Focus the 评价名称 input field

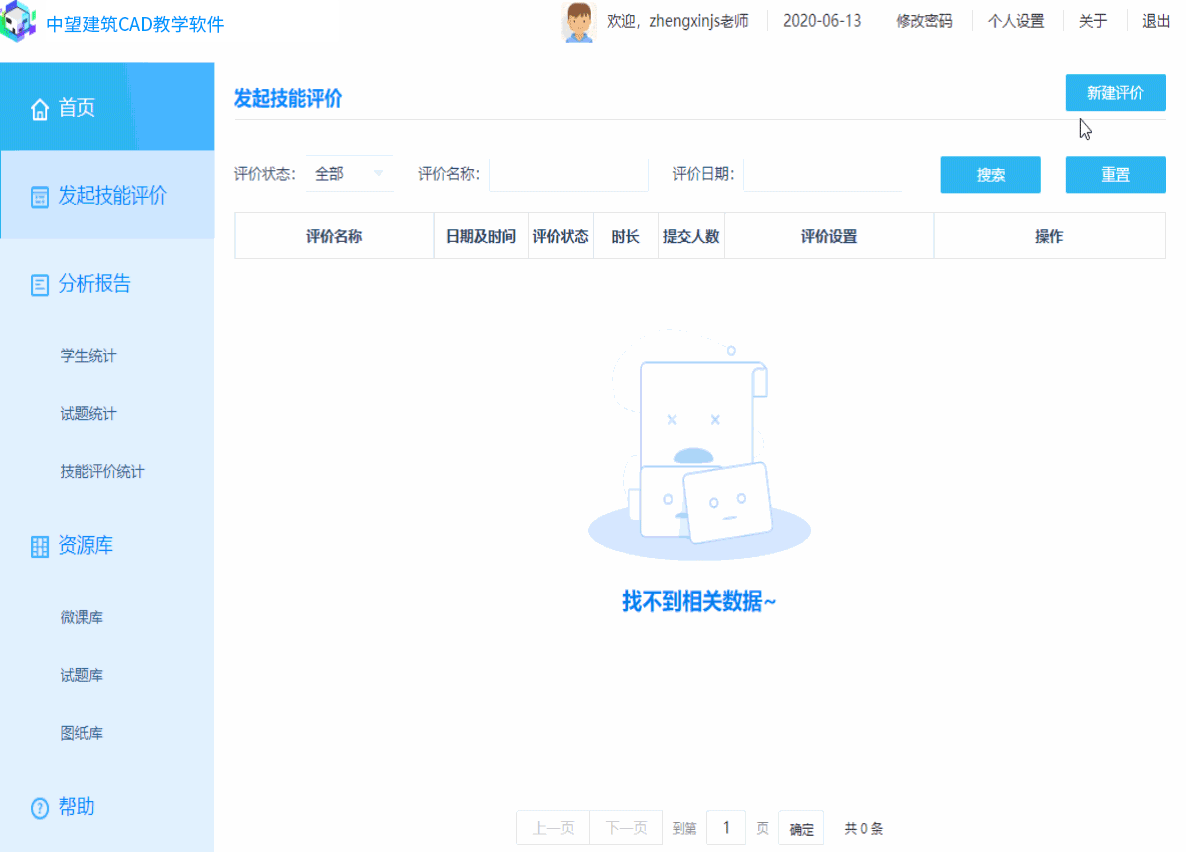click(x=569, y=174)
